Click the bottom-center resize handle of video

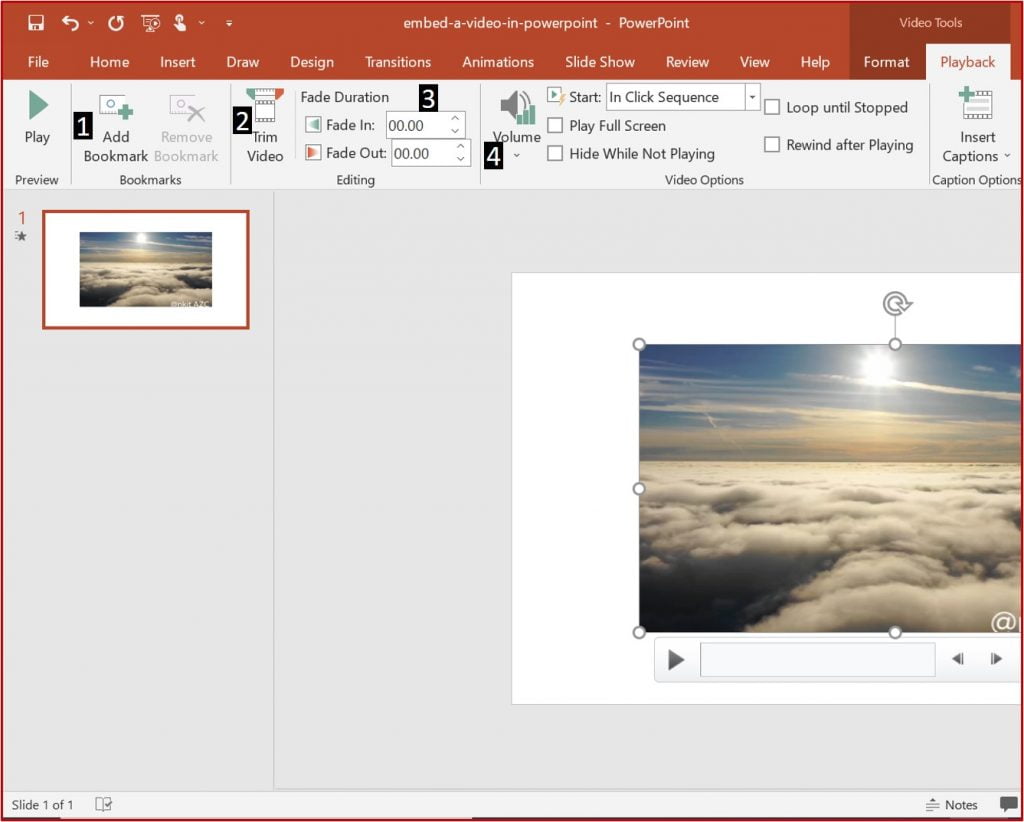click(895, 632)
